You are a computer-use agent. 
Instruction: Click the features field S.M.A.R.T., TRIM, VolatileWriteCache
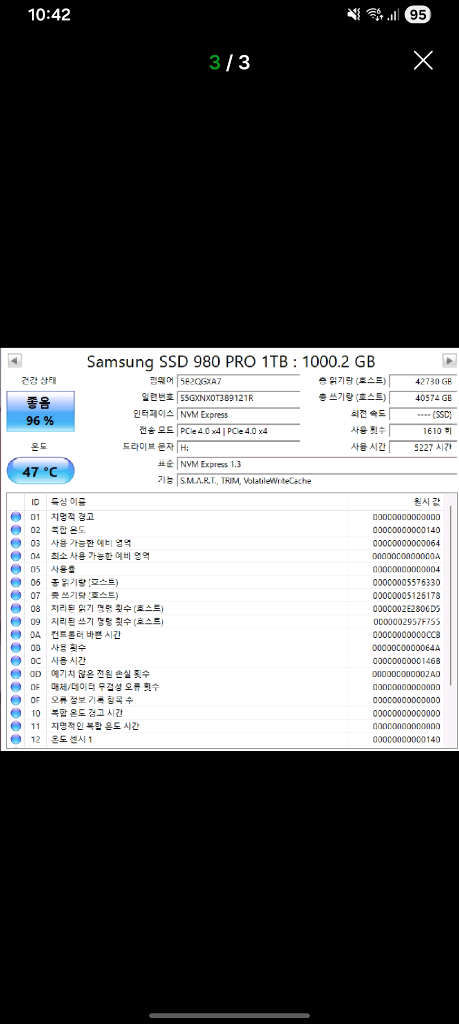[x=317, y=481]
